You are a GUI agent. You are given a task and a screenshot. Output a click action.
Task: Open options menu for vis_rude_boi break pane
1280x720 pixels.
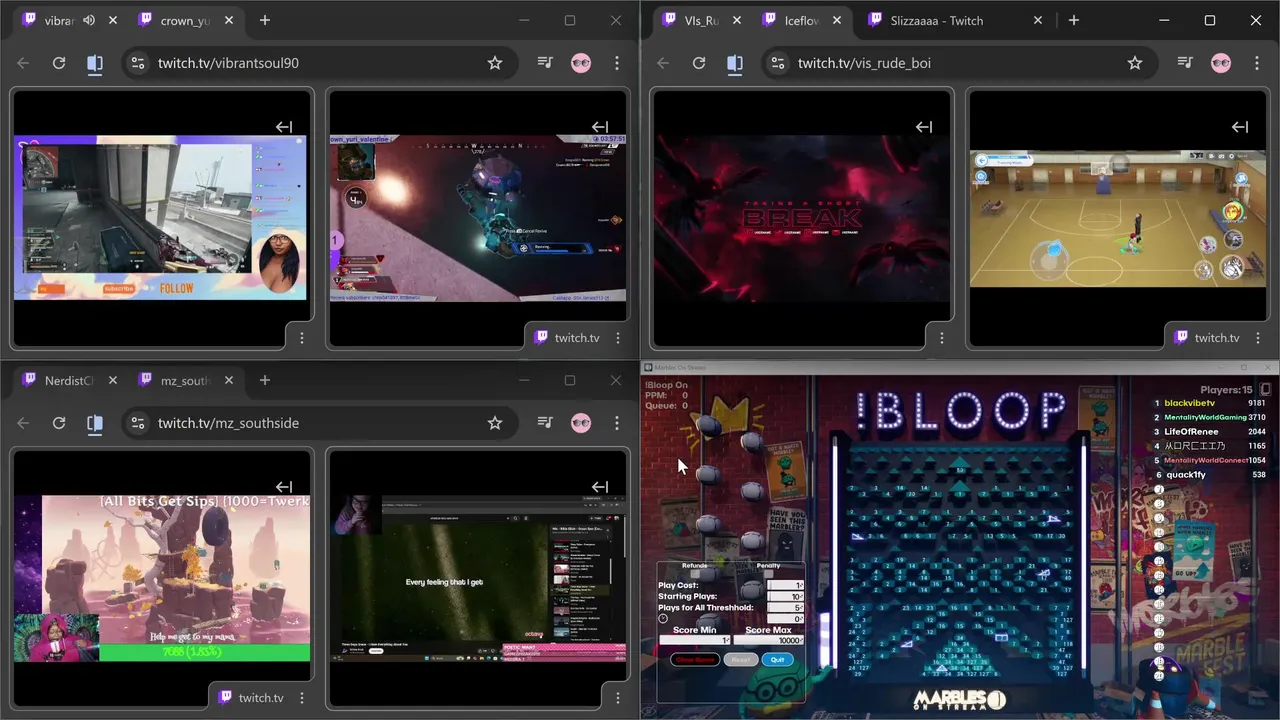942,338
